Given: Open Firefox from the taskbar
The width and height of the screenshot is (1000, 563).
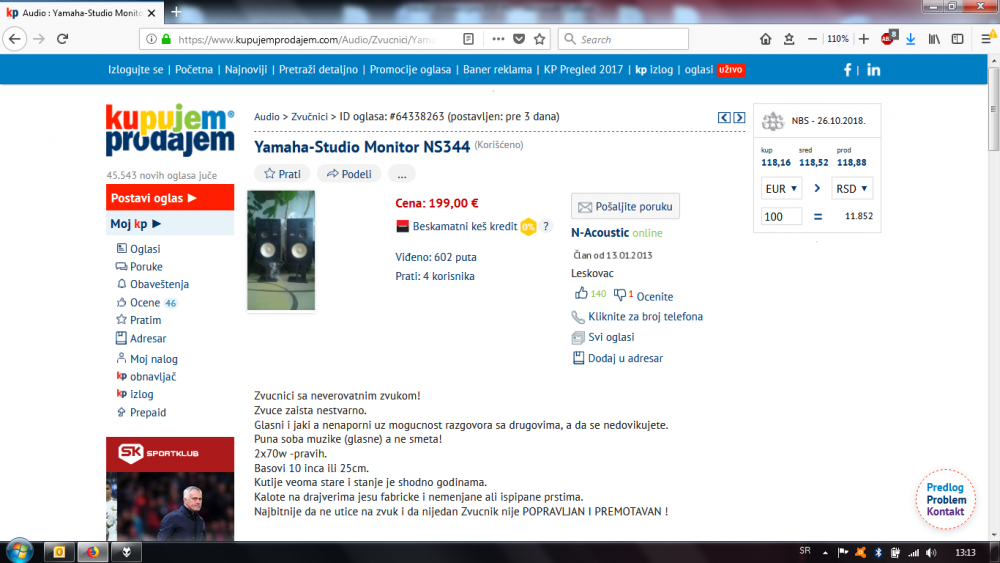Looking at the screenshot, I should tap(93, 552).
